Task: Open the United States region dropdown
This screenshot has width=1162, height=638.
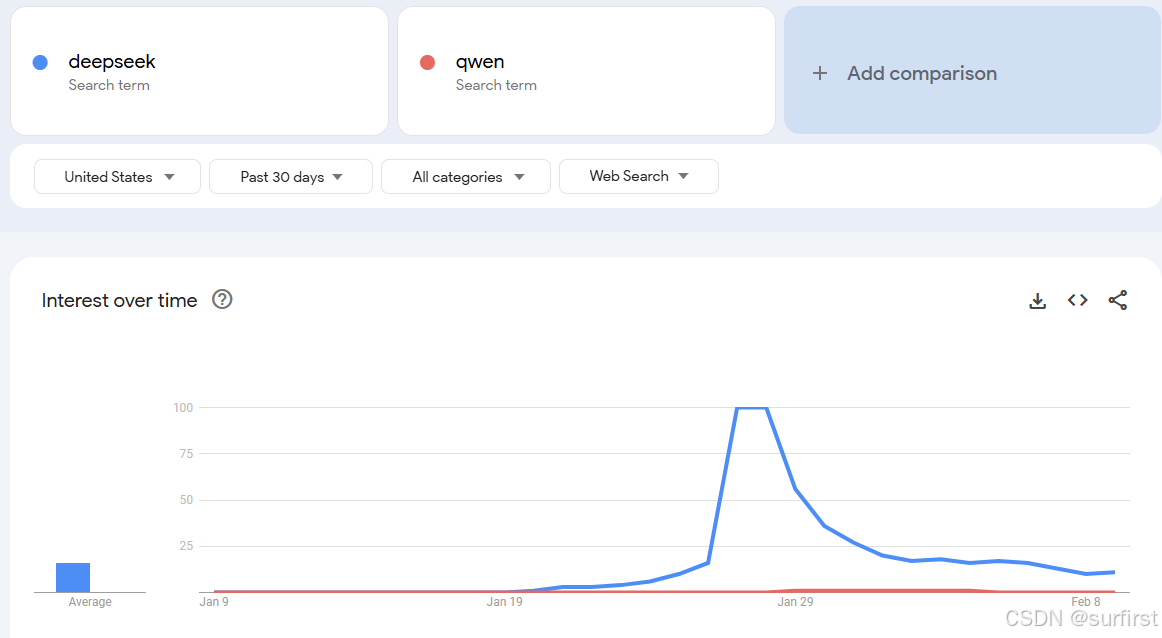Action: click(x=118, y=177)
